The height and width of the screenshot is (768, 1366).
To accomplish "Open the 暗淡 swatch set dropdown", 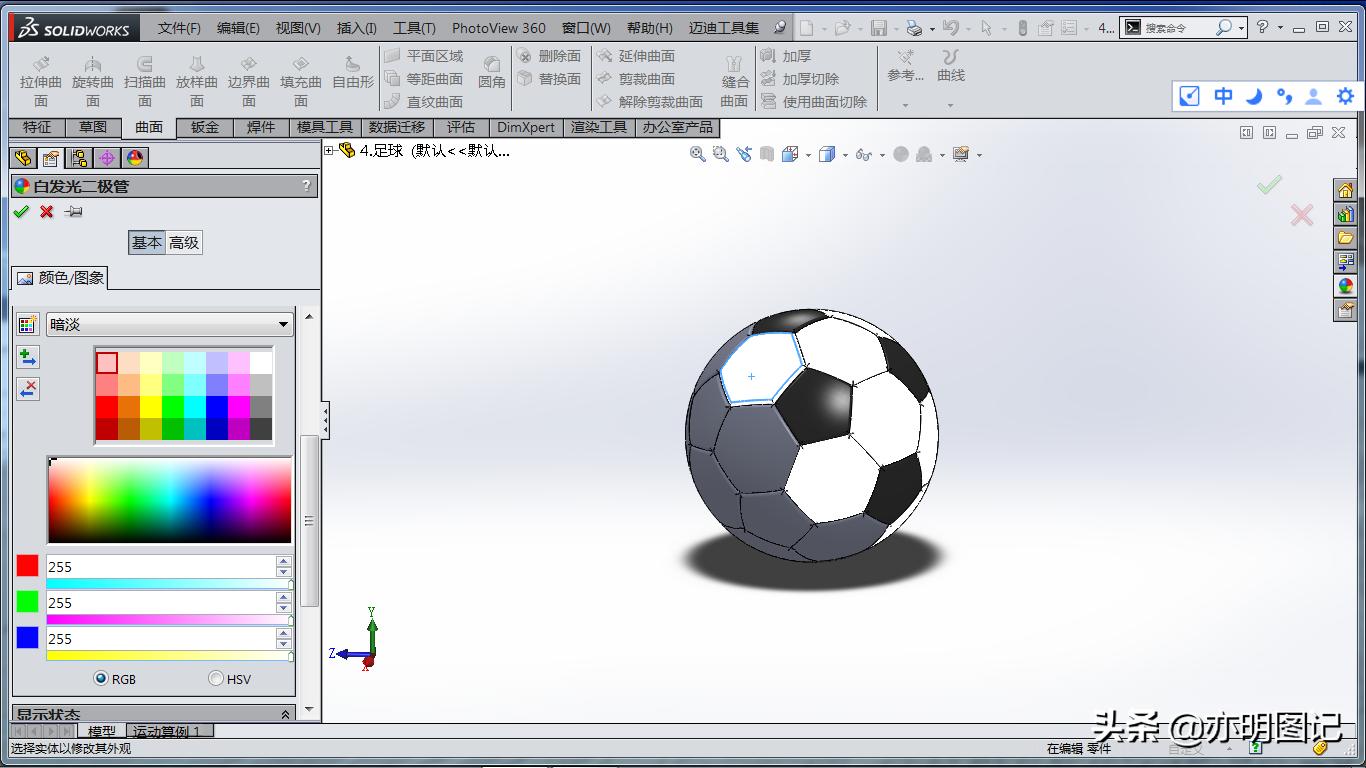I will [x=283, y=324].
